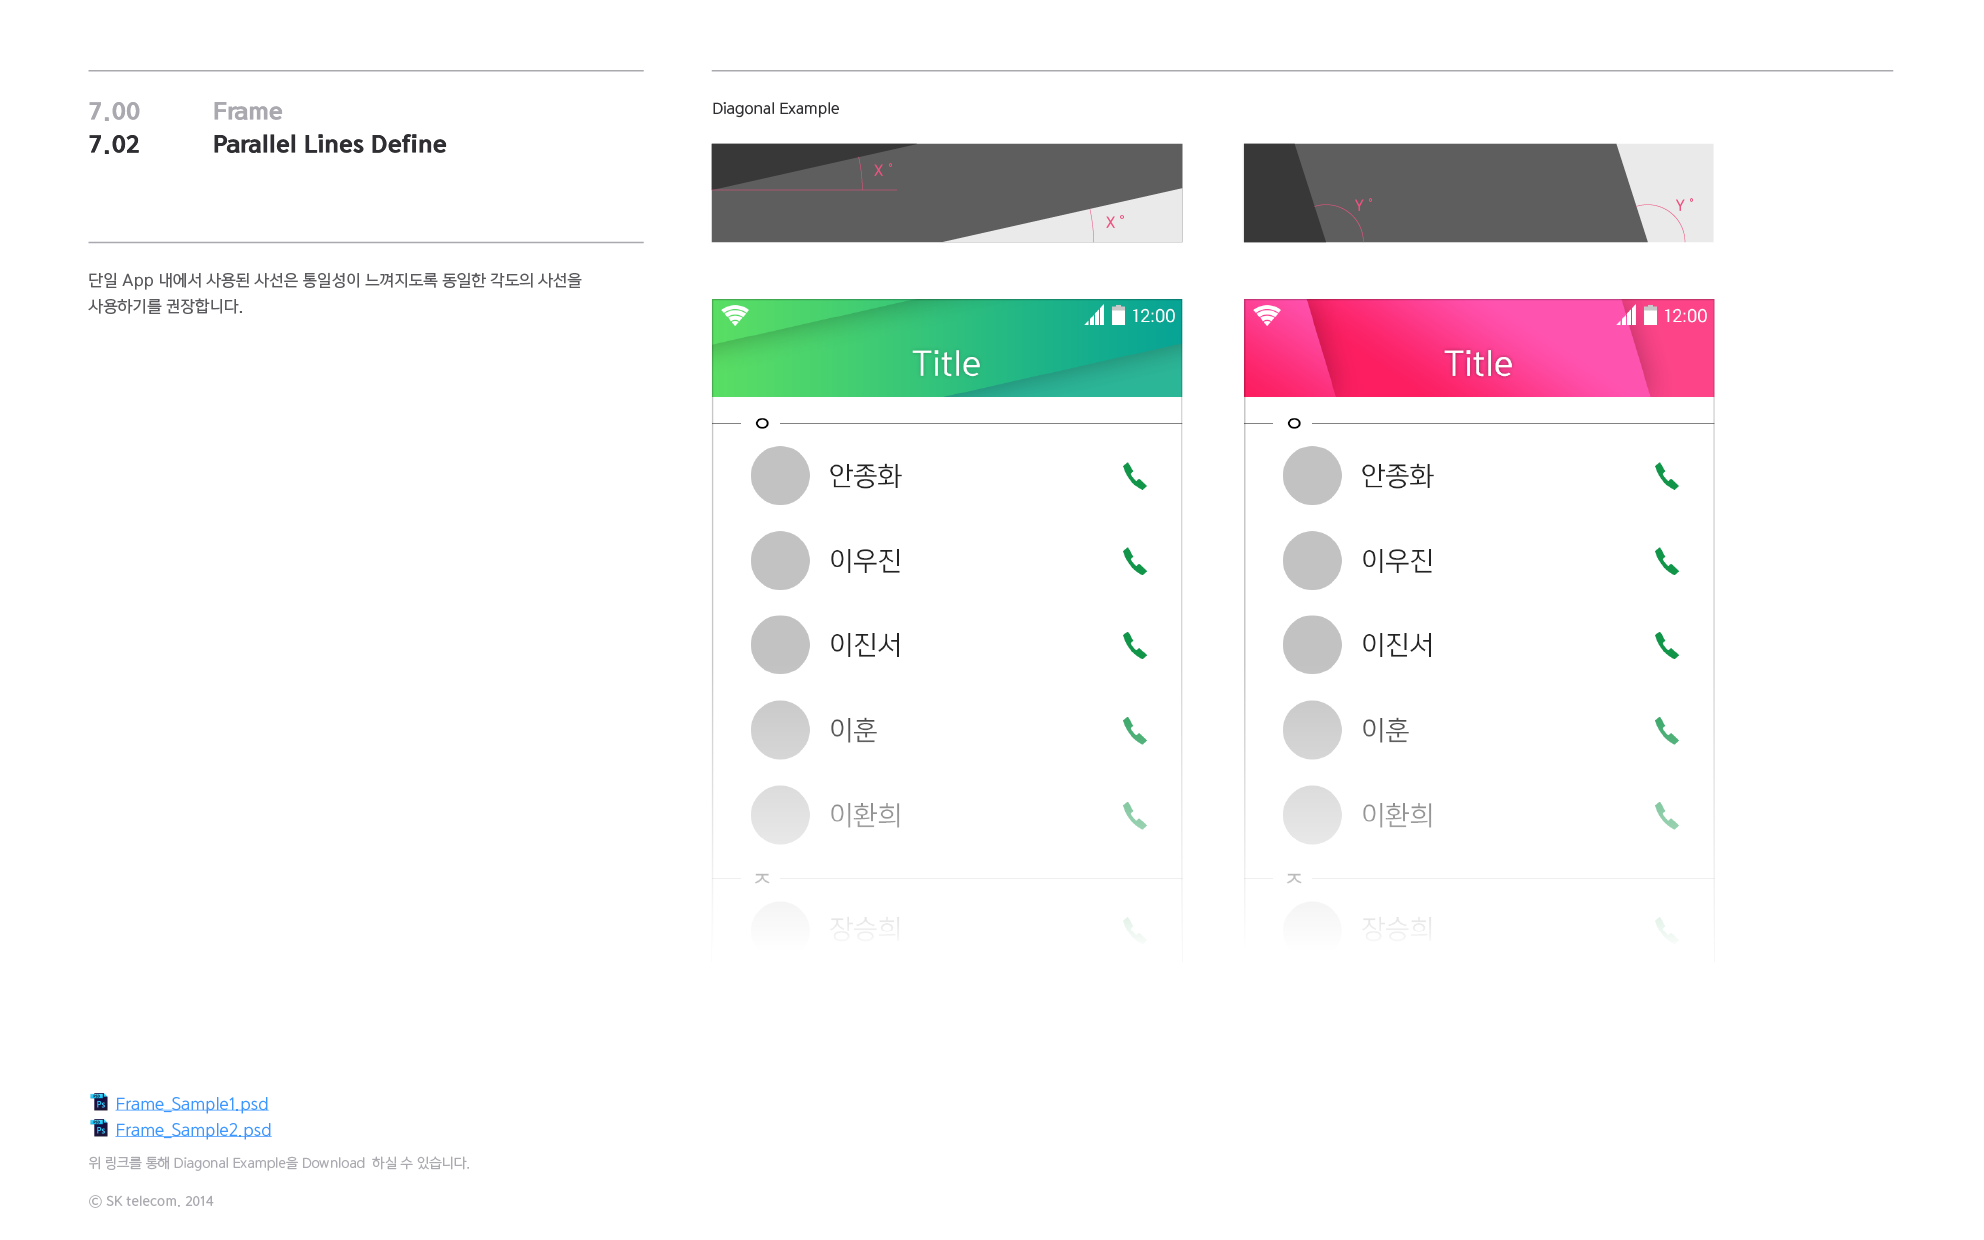This screenshot has height=1240, width=1984.
Task: Select the Wi-Fi icon in the green header
Action: (735, 315)
